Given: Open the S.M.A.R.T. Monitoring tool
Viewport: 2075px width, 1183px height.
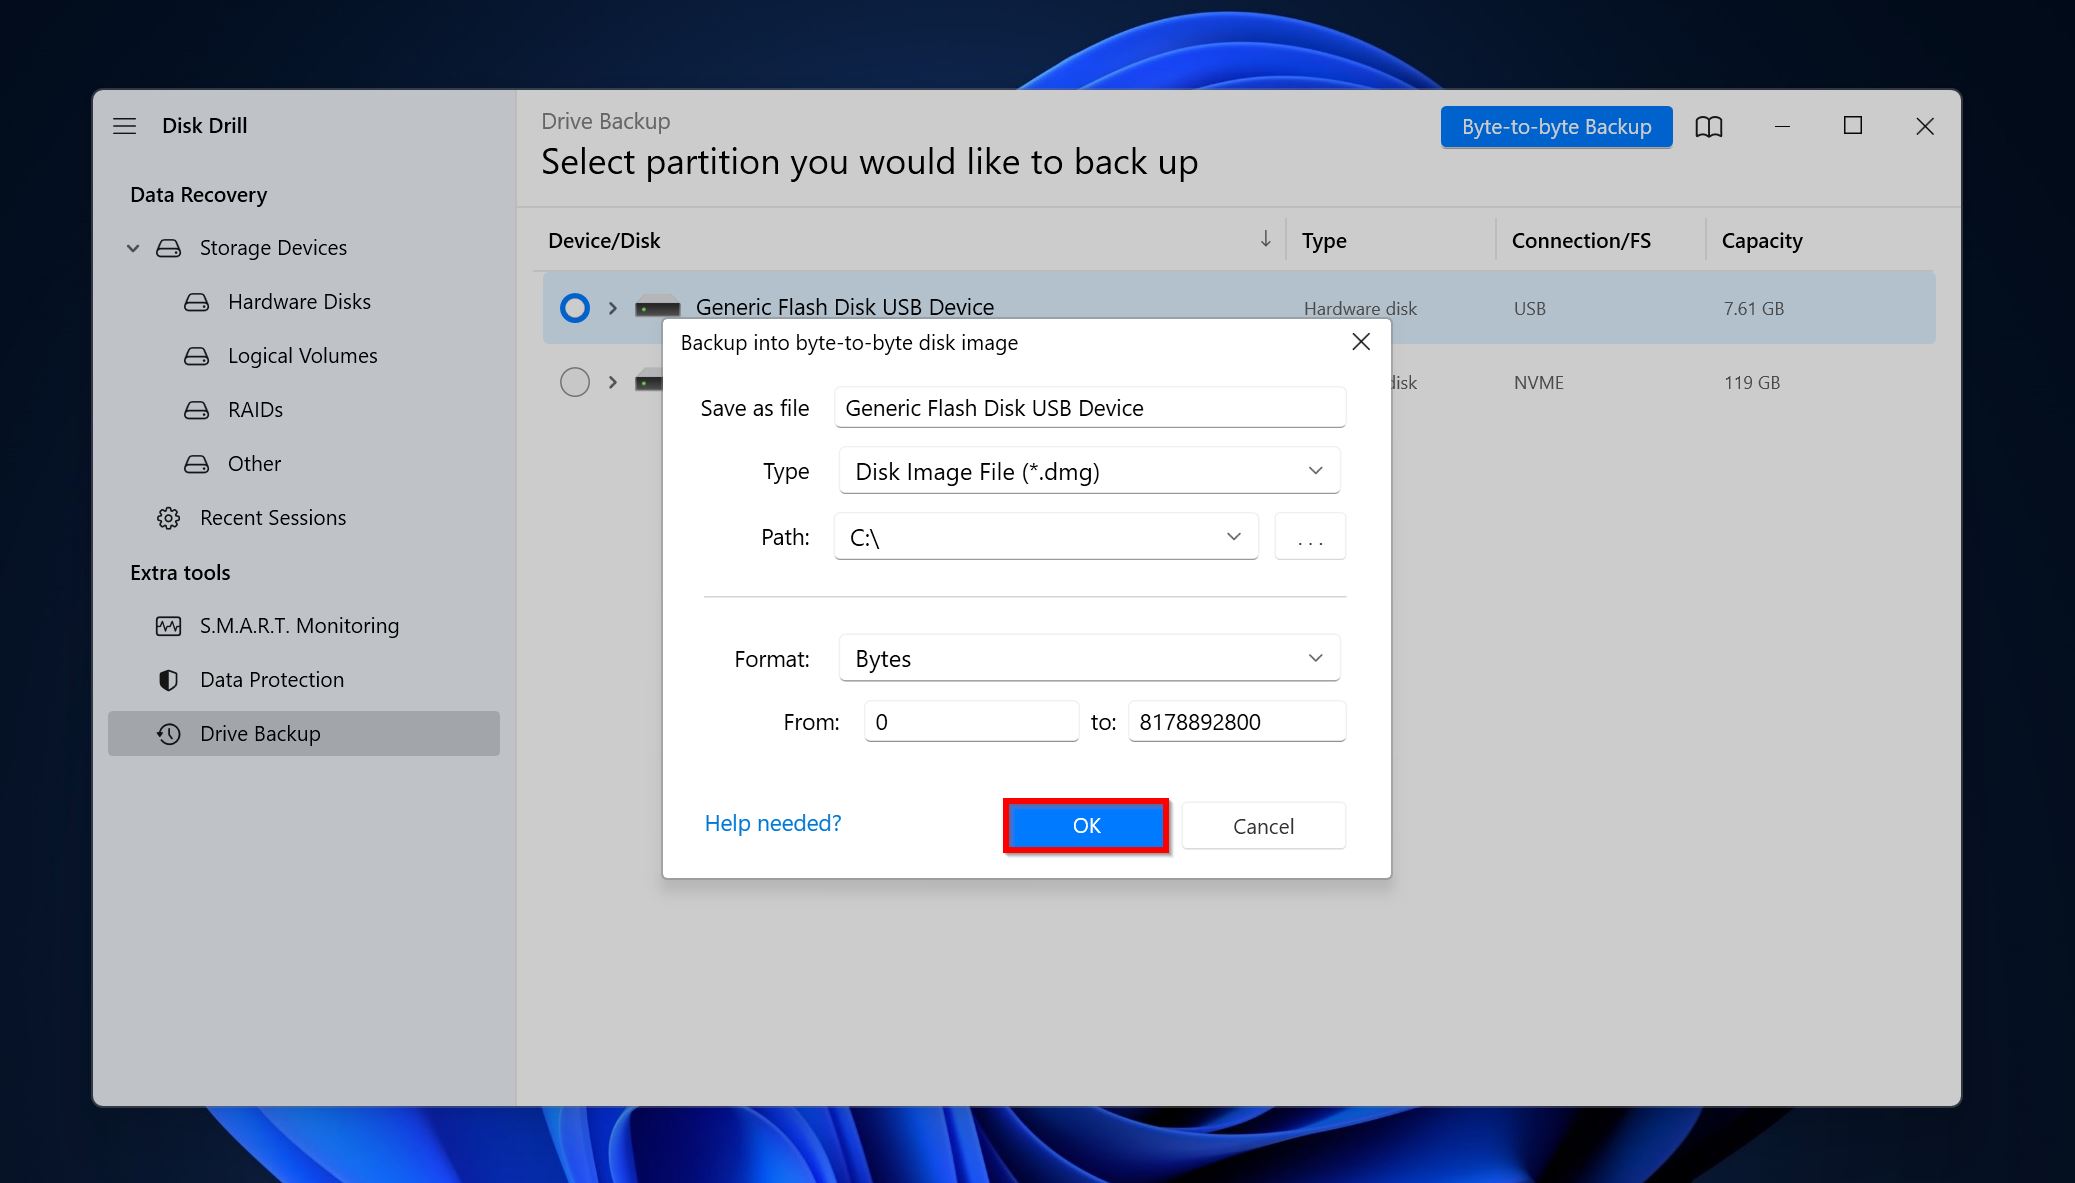Looking at the screenshot, I should tap(296, 624).
